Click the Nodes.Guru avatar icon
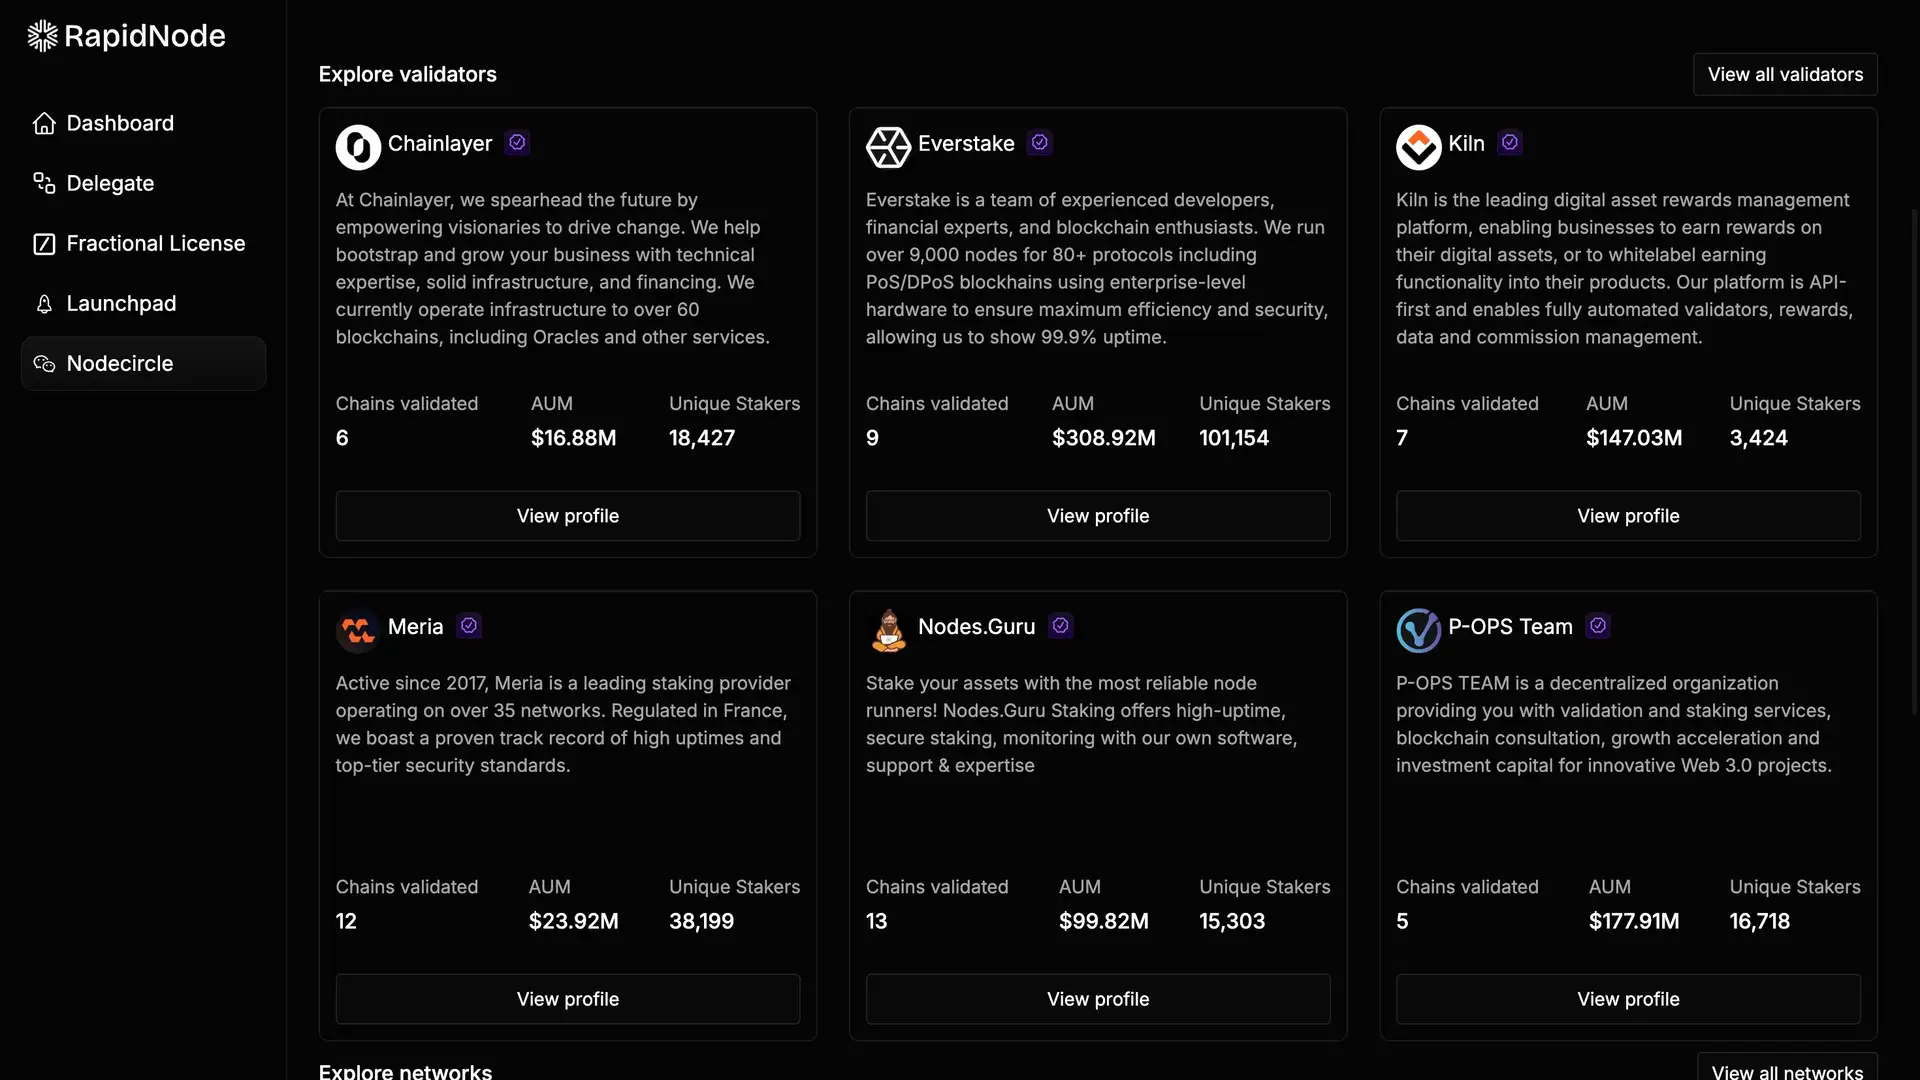Screen dimensions: 1920x1080 pos(888,630)
